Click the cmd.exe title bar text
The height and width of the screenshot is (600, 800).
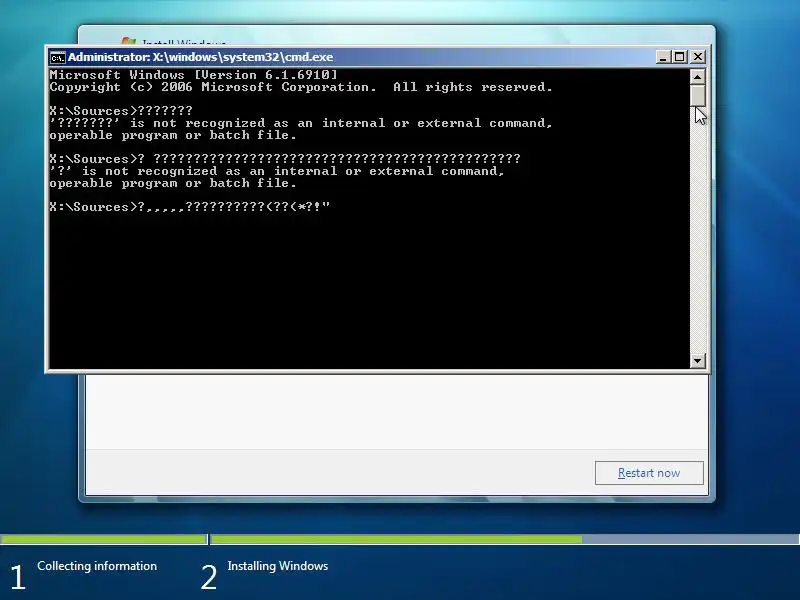(x=201, y=57)
